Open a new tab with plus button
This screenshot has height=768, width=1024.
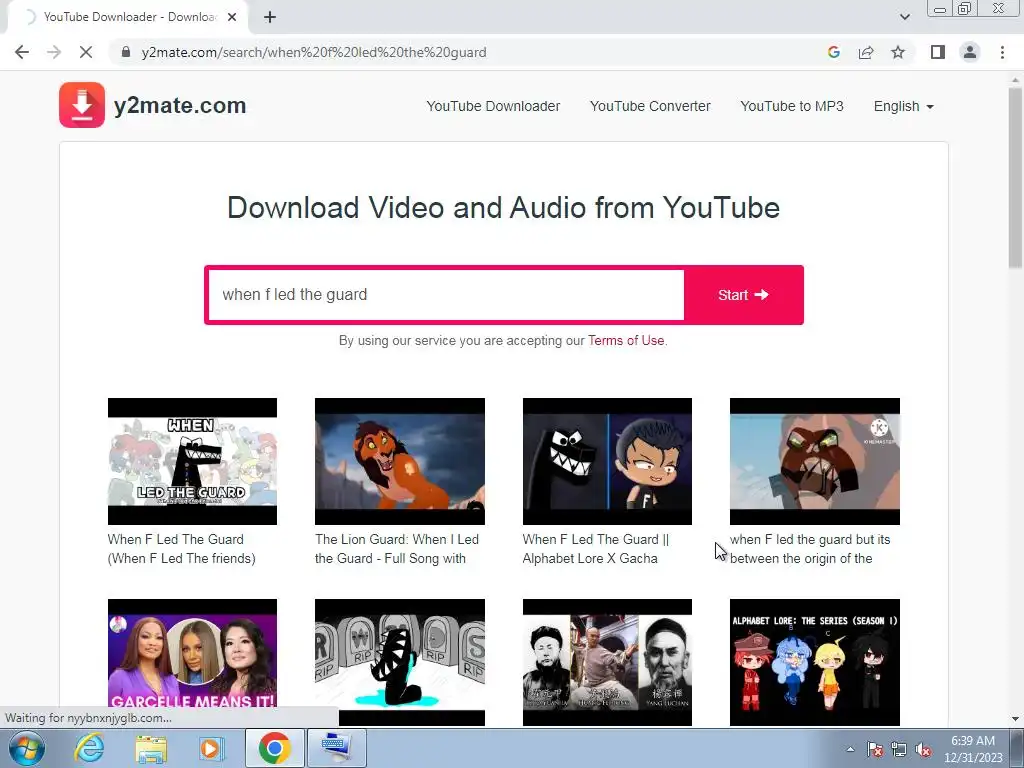(x=270, y=18)
